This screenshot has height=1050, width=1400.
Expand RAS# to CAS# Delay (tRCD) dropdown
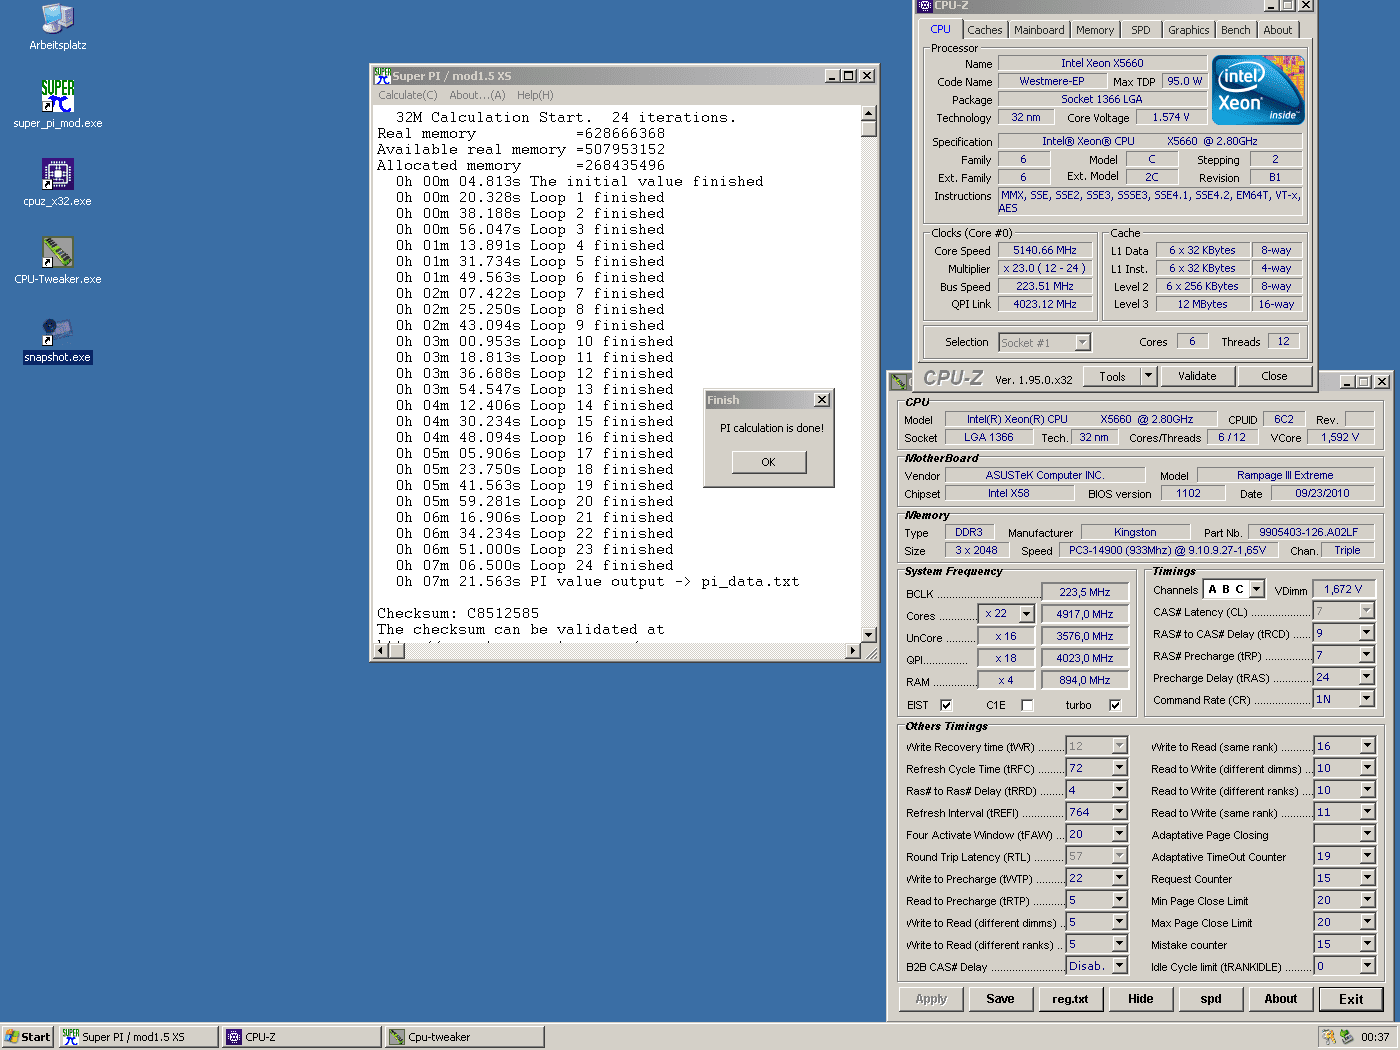[x=1366, y=633]
